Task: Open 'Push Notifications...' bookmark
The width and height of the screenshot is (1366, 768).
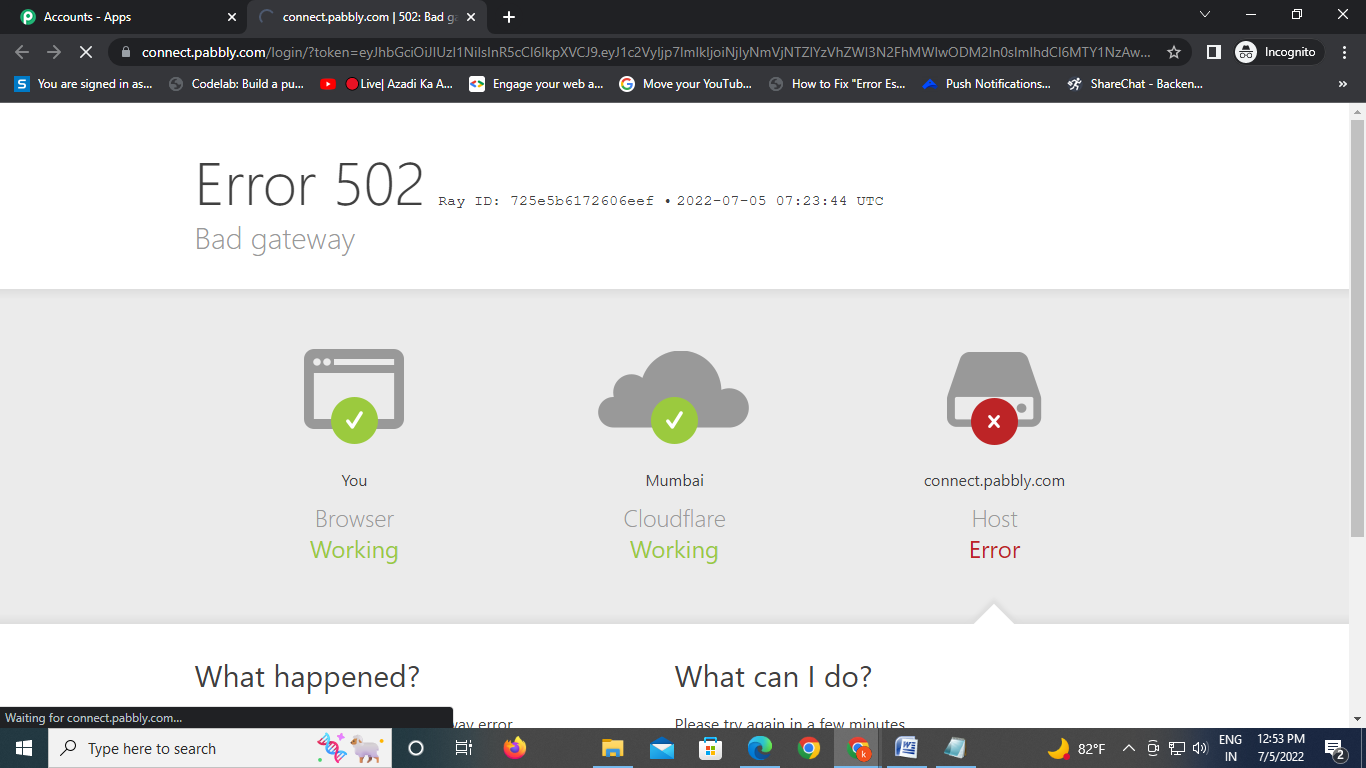Action: tap(987, 84)
